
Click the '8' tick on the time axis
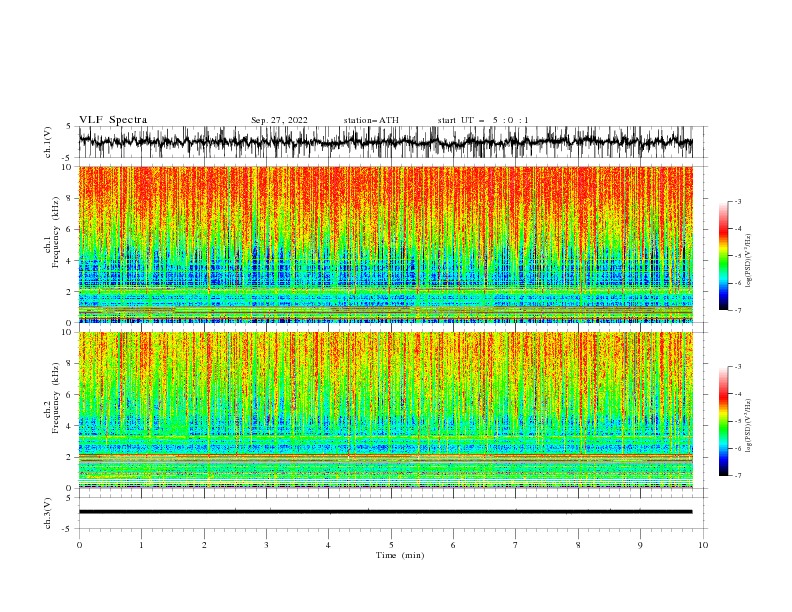click(578, 545)
